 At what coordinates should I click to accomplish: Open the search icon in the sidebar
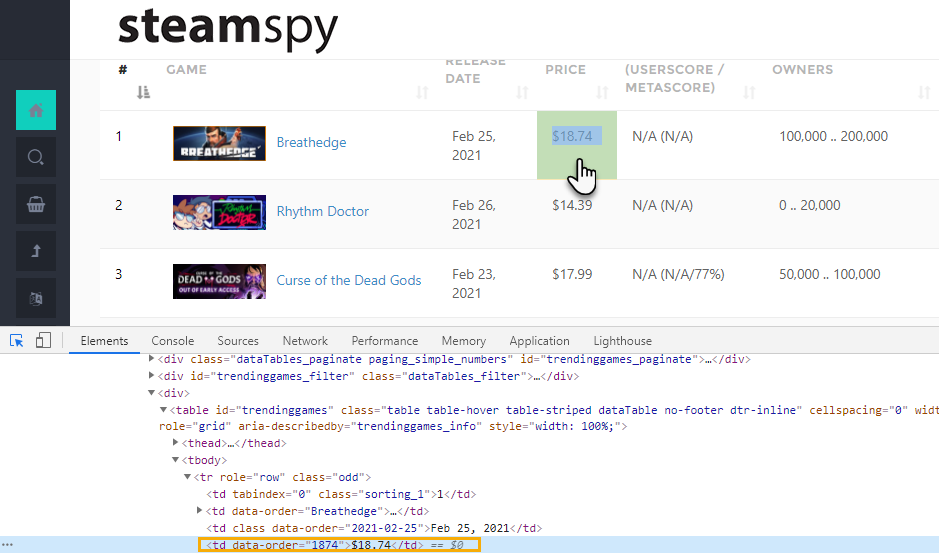click(x=36, y=157)
